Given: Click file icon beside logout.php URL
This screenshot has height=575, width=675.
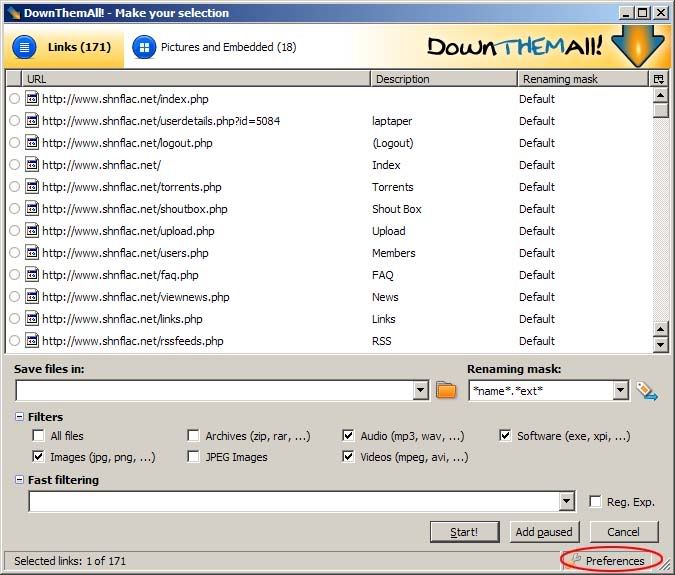Looking at the screenshot, I should (x=31, y=142).
